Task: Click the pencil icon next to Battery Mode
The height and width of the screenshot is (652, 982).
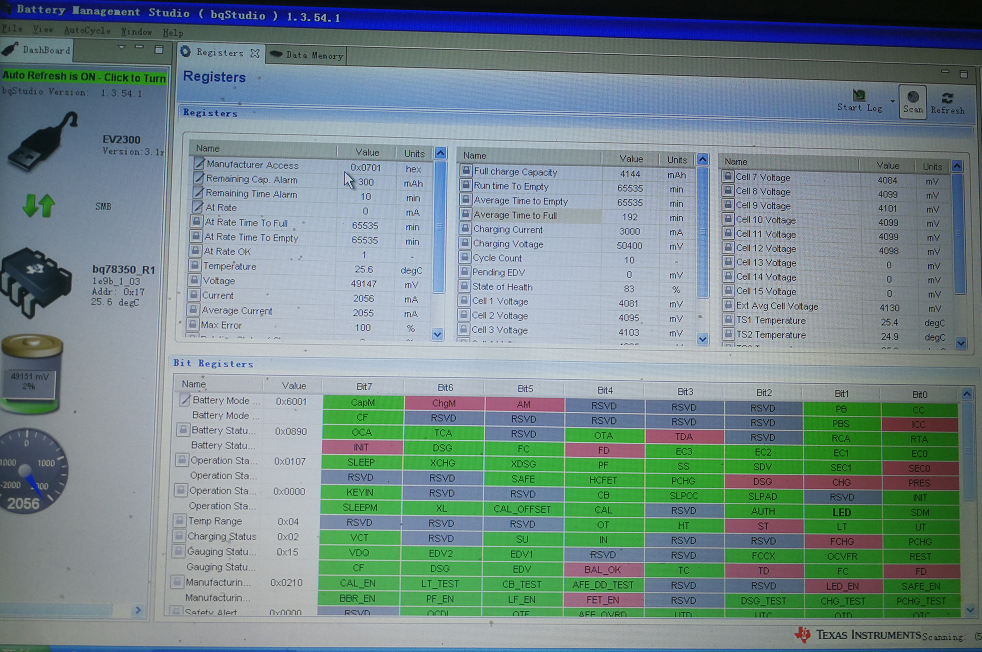Action: (x=185, y=400)
